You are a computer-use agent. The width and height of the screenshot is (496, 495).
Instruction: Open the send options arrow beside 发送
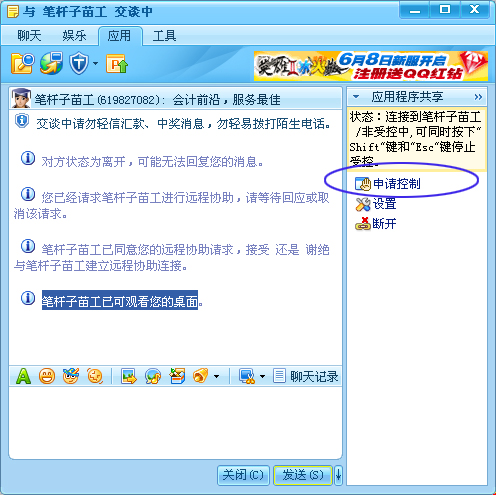(338, 475)
